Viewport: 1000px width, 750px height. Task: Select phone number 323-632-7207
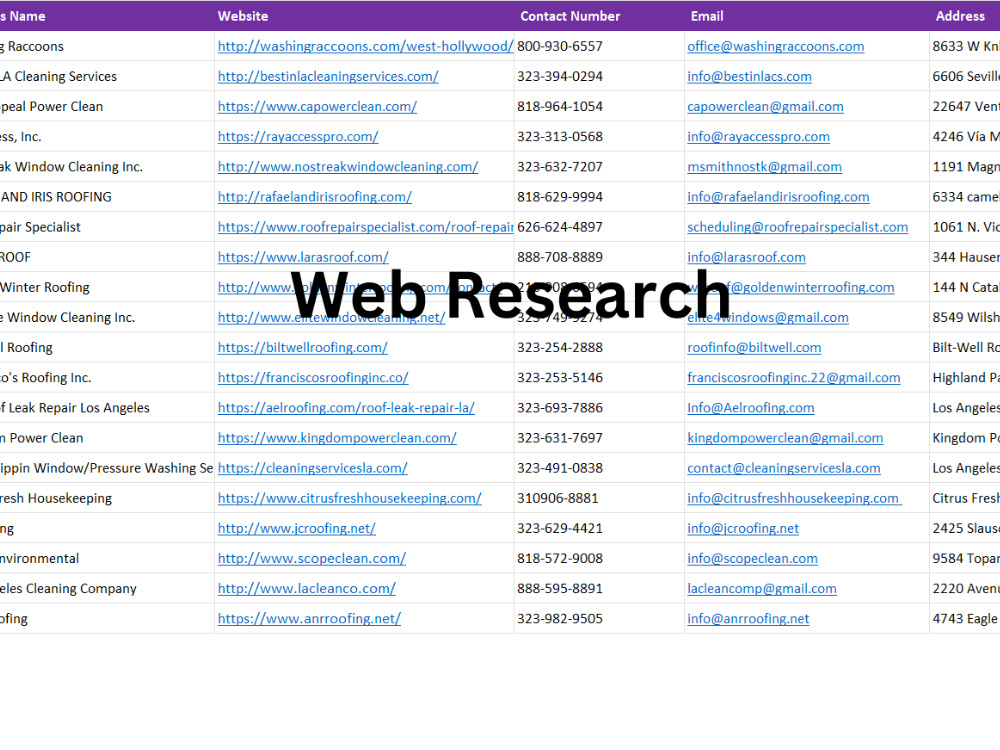(559, 167)
